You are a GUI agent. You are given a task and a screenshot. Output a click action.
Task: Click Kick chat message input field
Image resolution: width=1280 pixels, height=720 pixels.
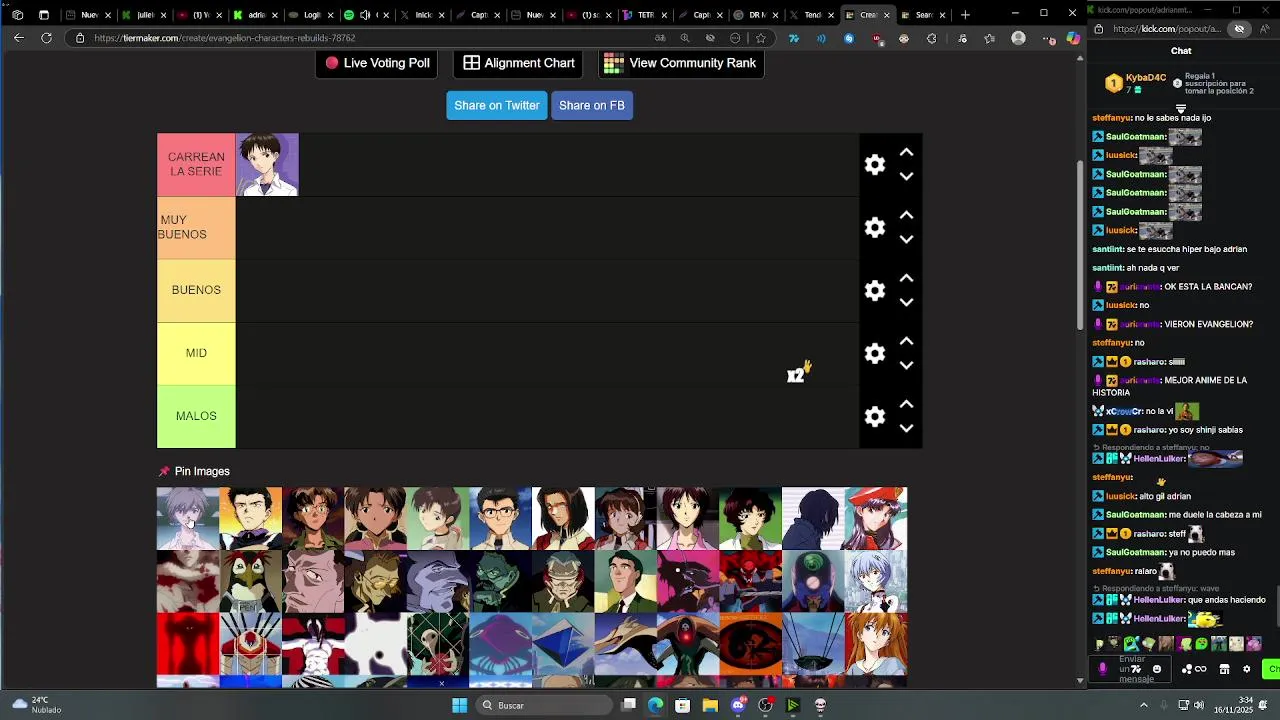1131,669
